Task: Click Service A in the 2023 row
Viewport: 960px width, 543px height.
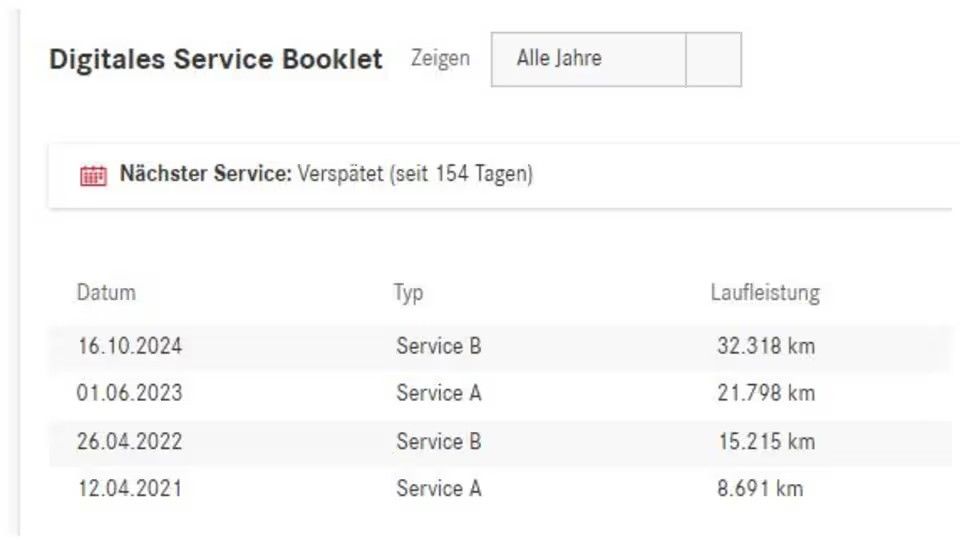Action: [439, 393]
